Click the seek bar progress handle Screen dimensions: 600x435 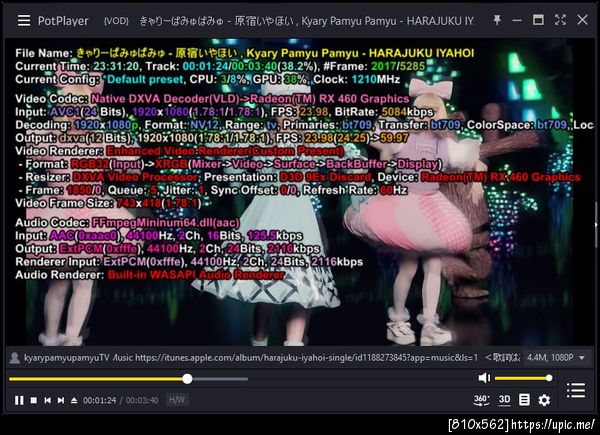coord(187,379)
